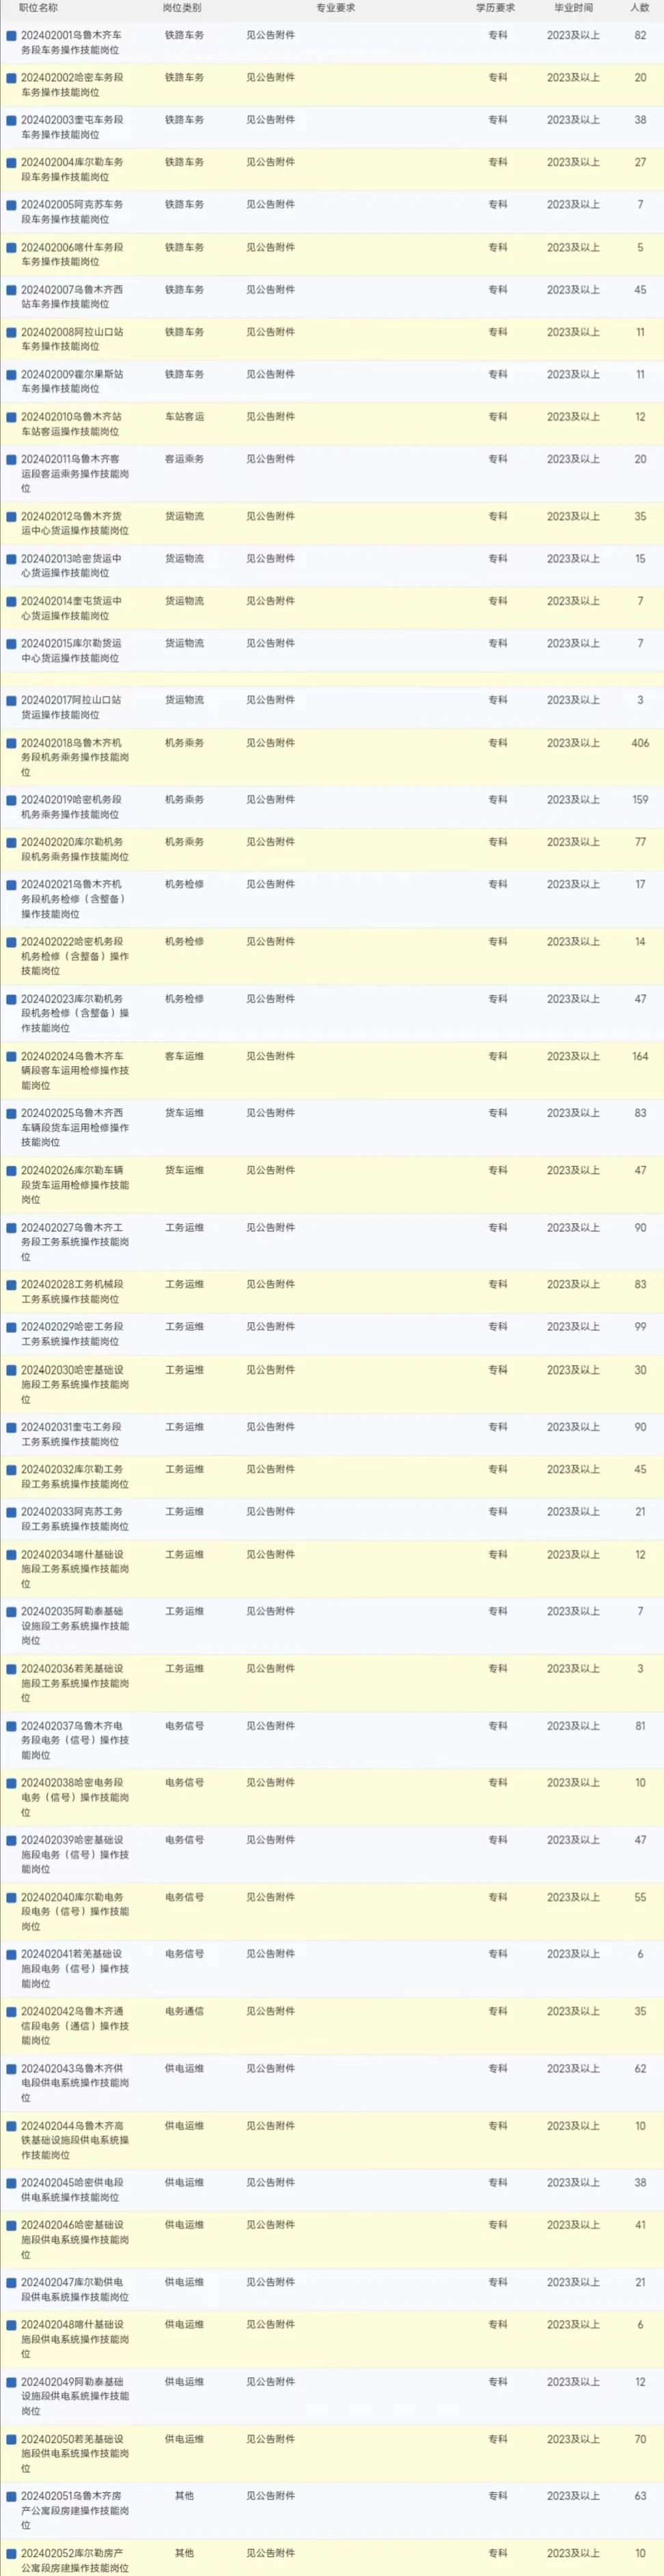Click 见公告附件 in the 2024002003奎屯车务段 row
The width and height of the screenshot is (664, 2576).
tap(270, 120)
